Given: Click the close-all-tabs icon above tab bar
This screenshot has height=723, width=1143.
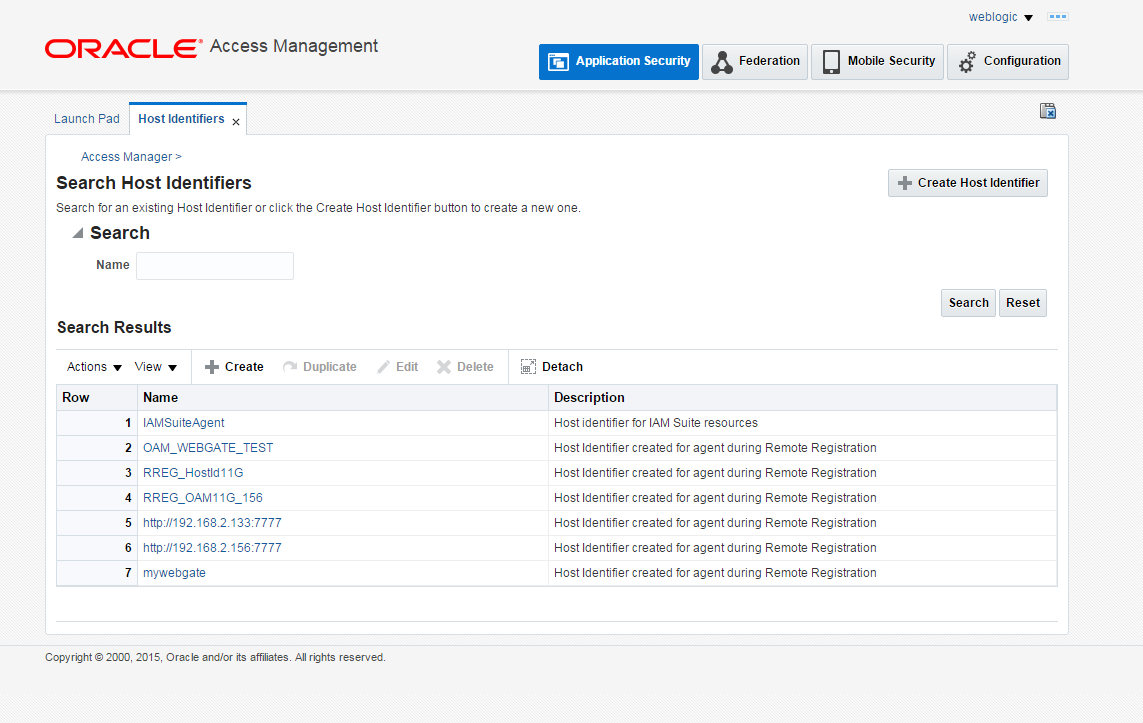Looking at the screenshot, I should click(x=1047, y=111).
